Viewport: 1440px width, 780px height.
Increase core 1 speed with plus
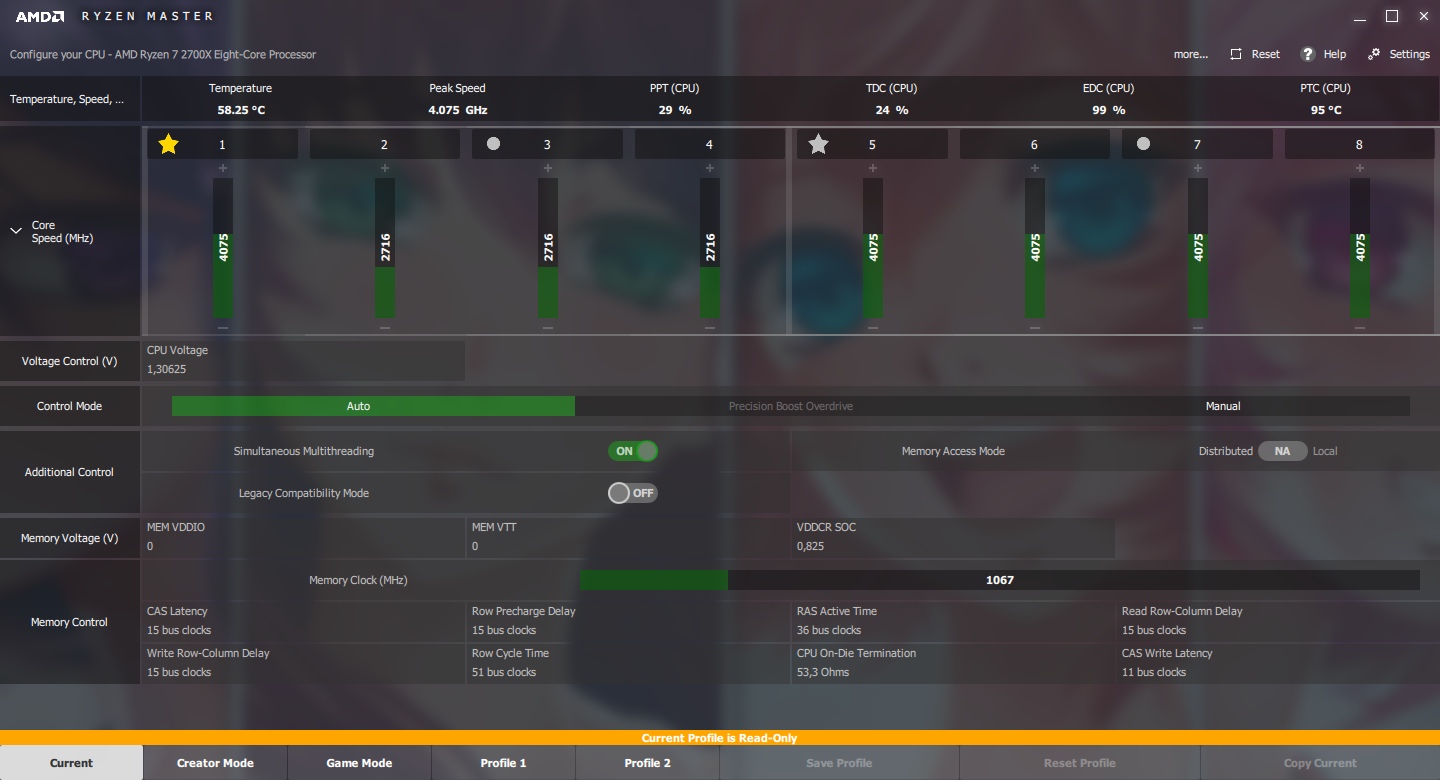coord(223,168)
